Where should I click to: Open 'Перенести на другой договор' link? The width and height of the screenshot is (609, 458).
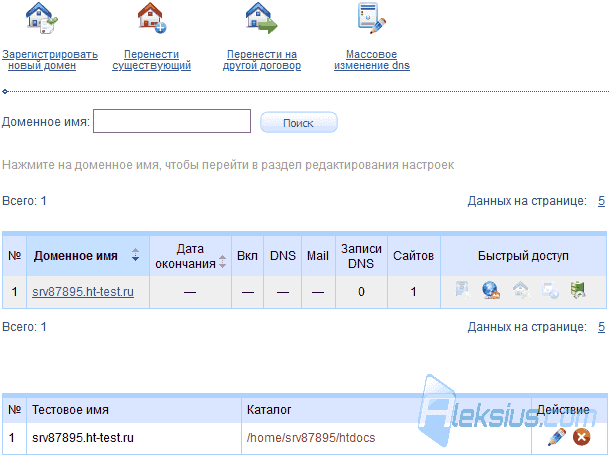tap(262, 60)
